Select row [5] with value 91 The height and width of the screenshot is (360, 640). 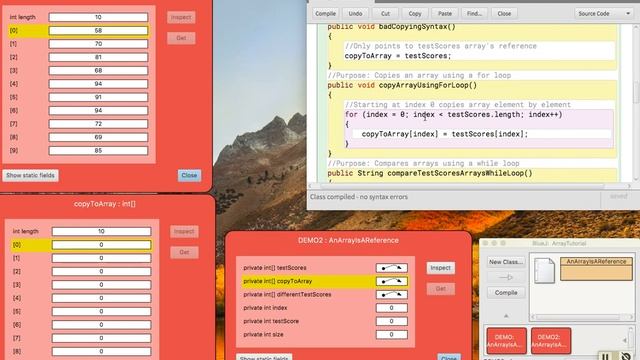(78, 97)
